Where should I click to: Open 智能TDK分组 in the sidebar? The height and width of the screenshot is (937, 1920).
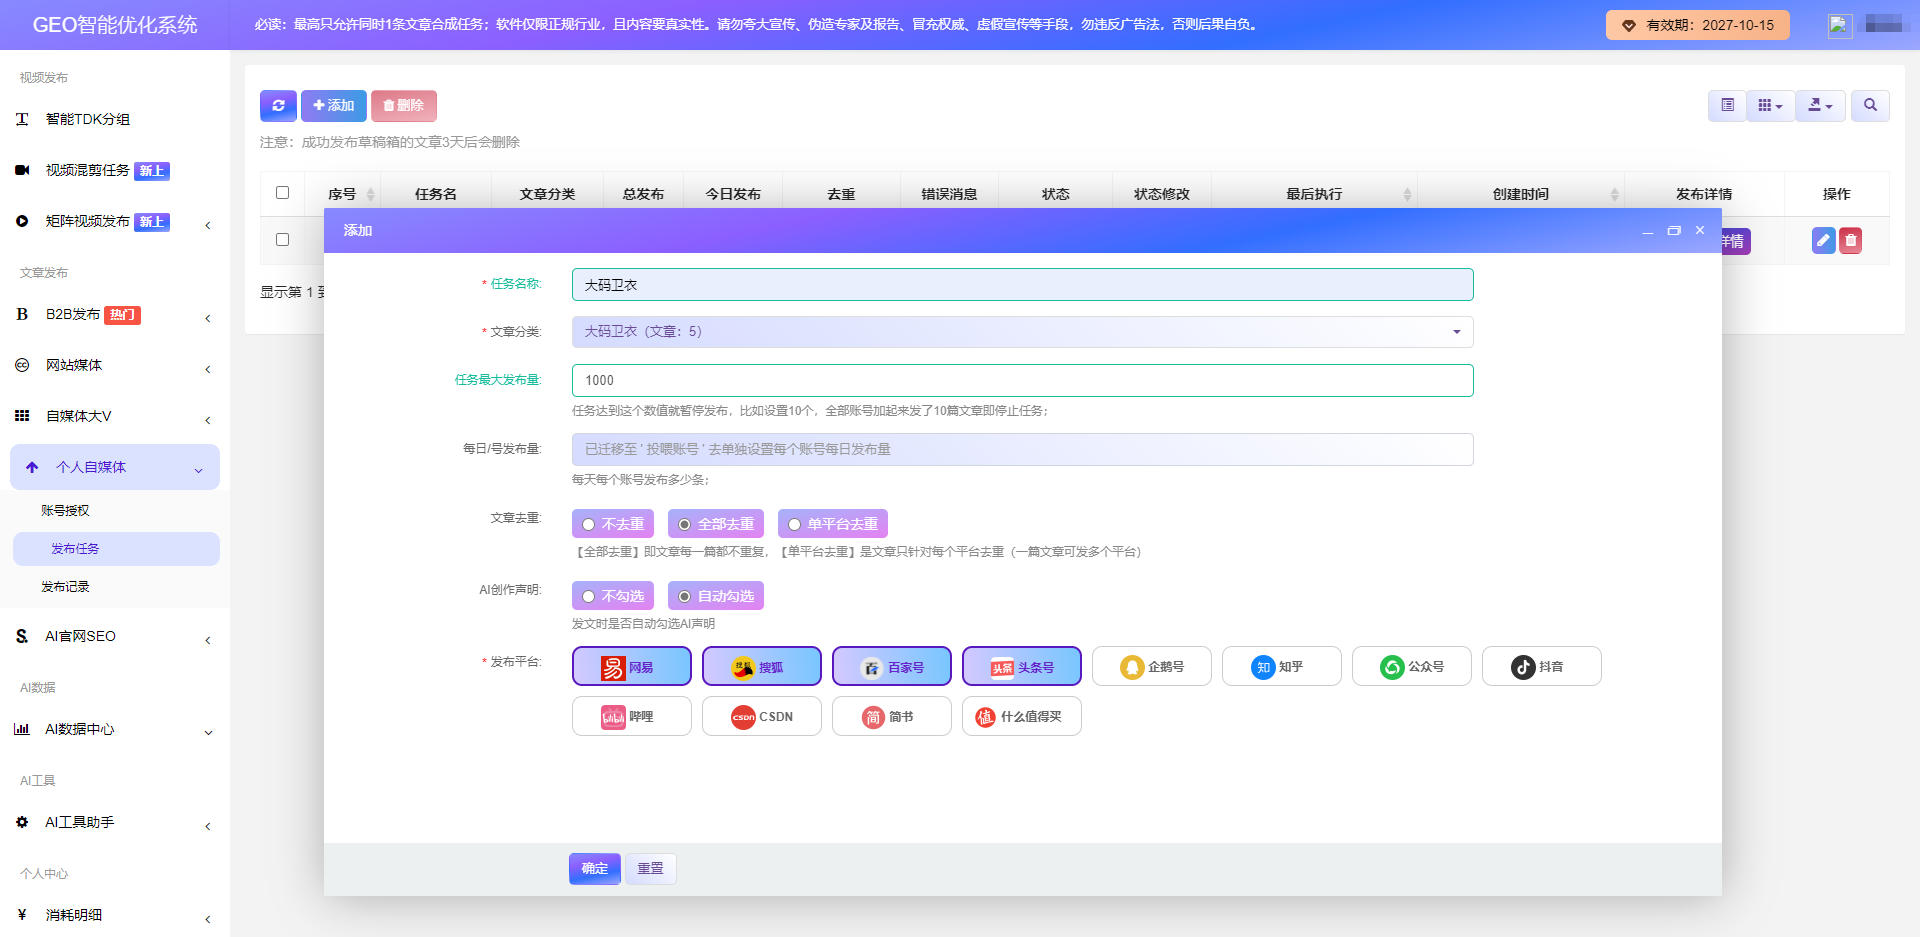coord(88,119)
